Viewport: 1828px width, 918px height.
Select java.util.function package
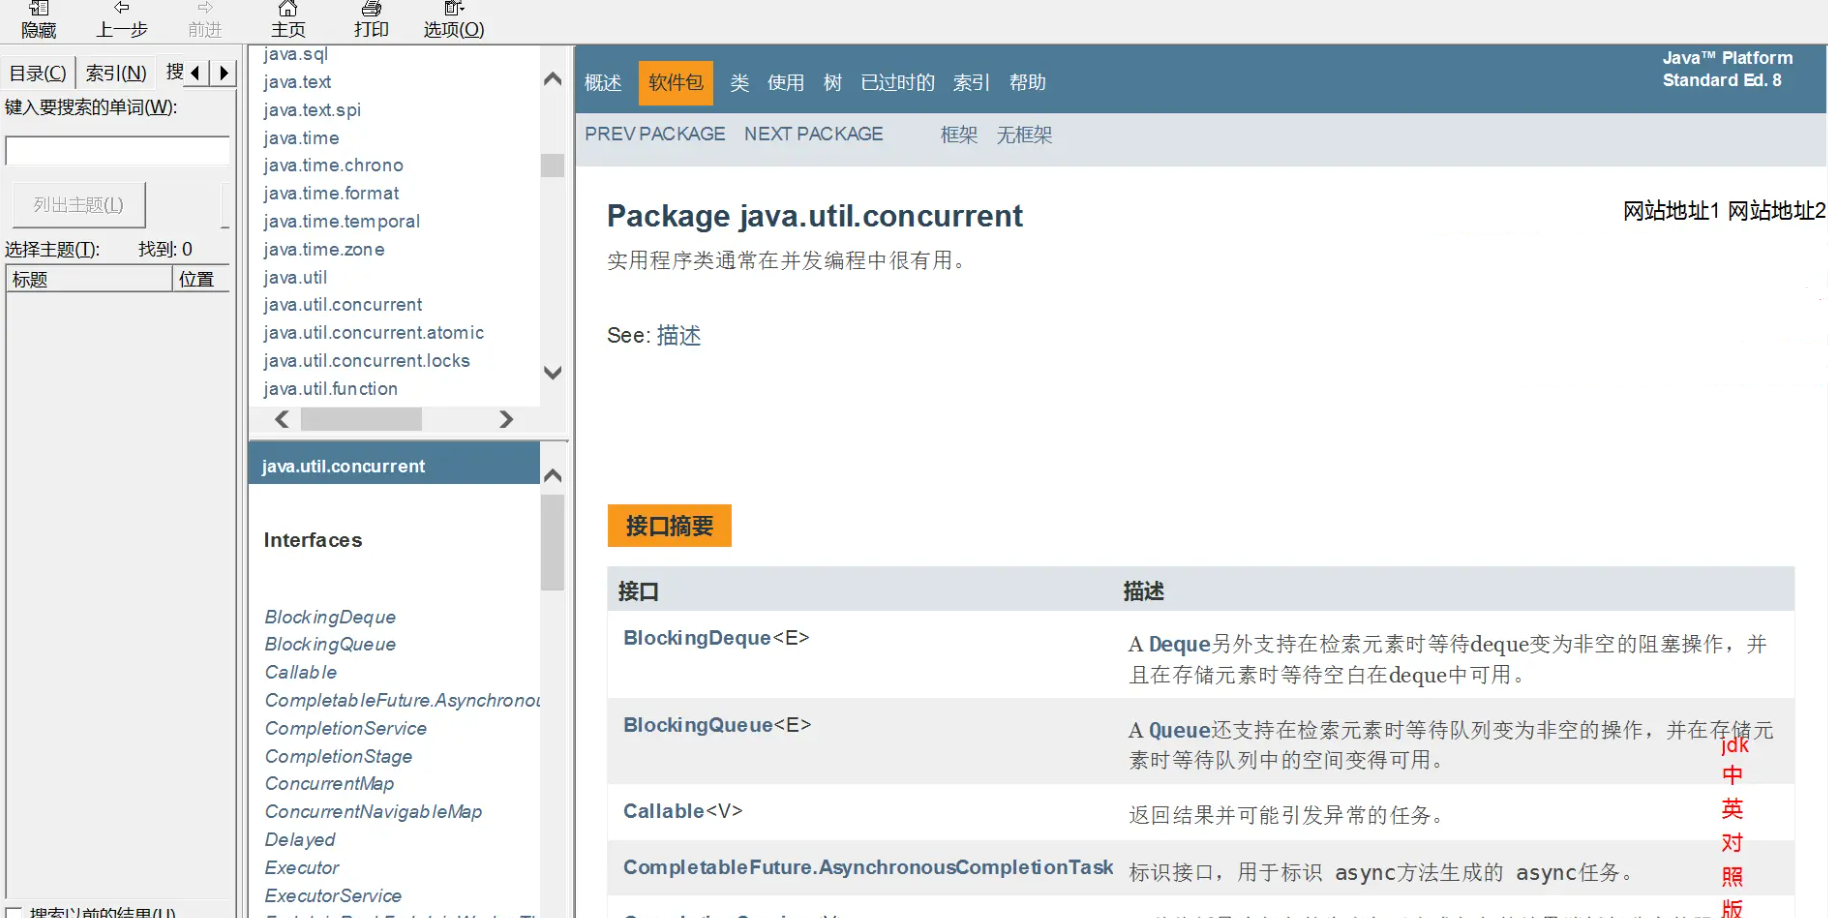(x=330, y=388)
